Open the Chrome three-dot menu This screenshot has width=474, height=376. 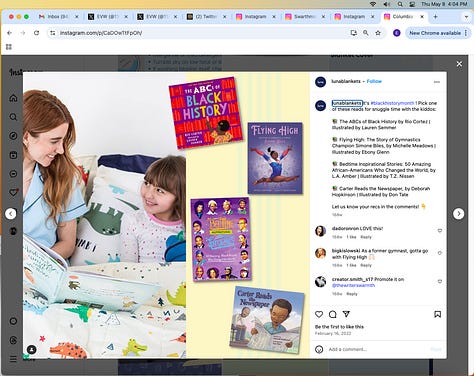(466, 33)
